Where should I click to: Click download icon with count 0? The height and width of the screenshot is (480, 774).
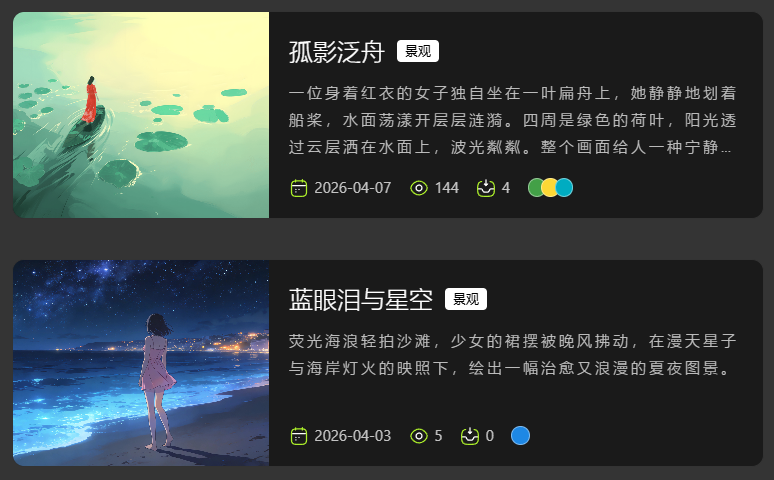(x=470, y=436)
